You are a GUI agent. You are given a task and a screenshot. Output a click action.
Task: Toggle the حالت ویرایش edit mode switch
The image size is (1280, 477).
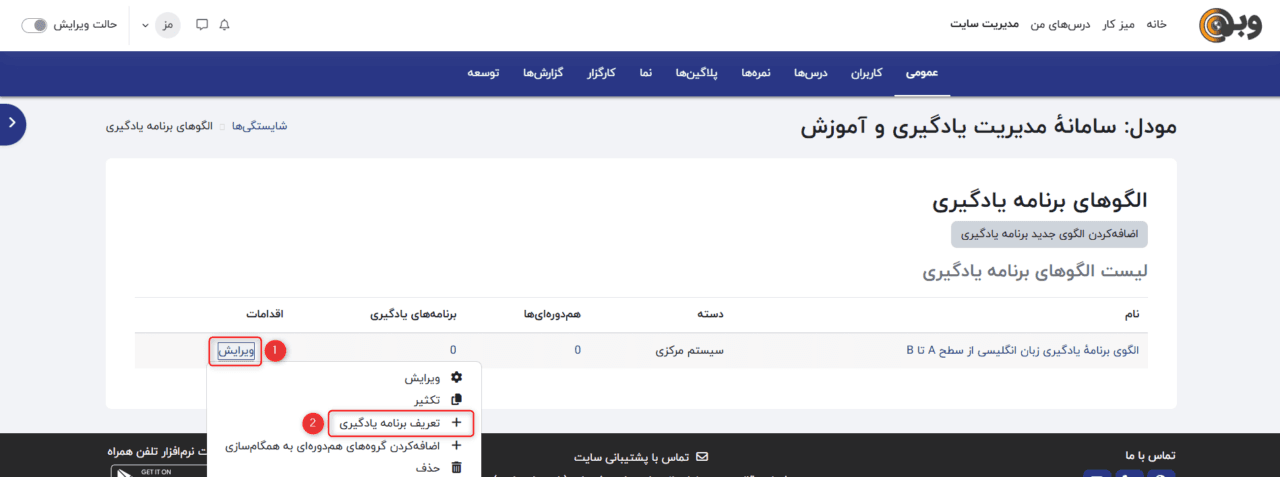tap(35, 24)
